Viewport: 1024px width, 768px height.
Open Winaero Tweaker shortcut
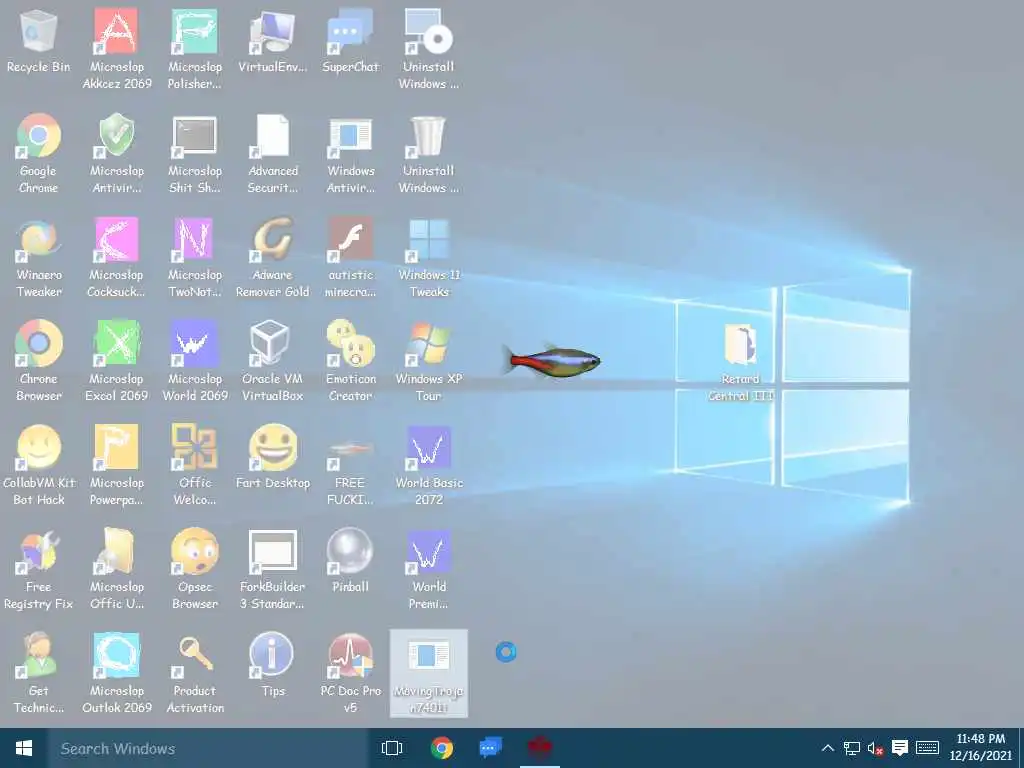[39, 257]
